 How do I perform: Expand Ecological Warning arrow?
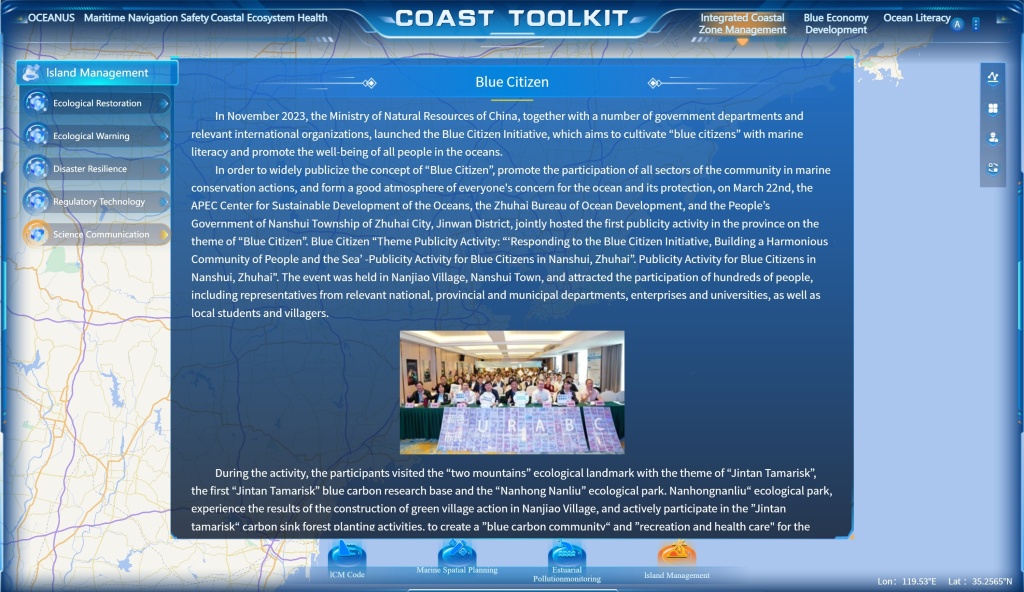pos(164,136)
